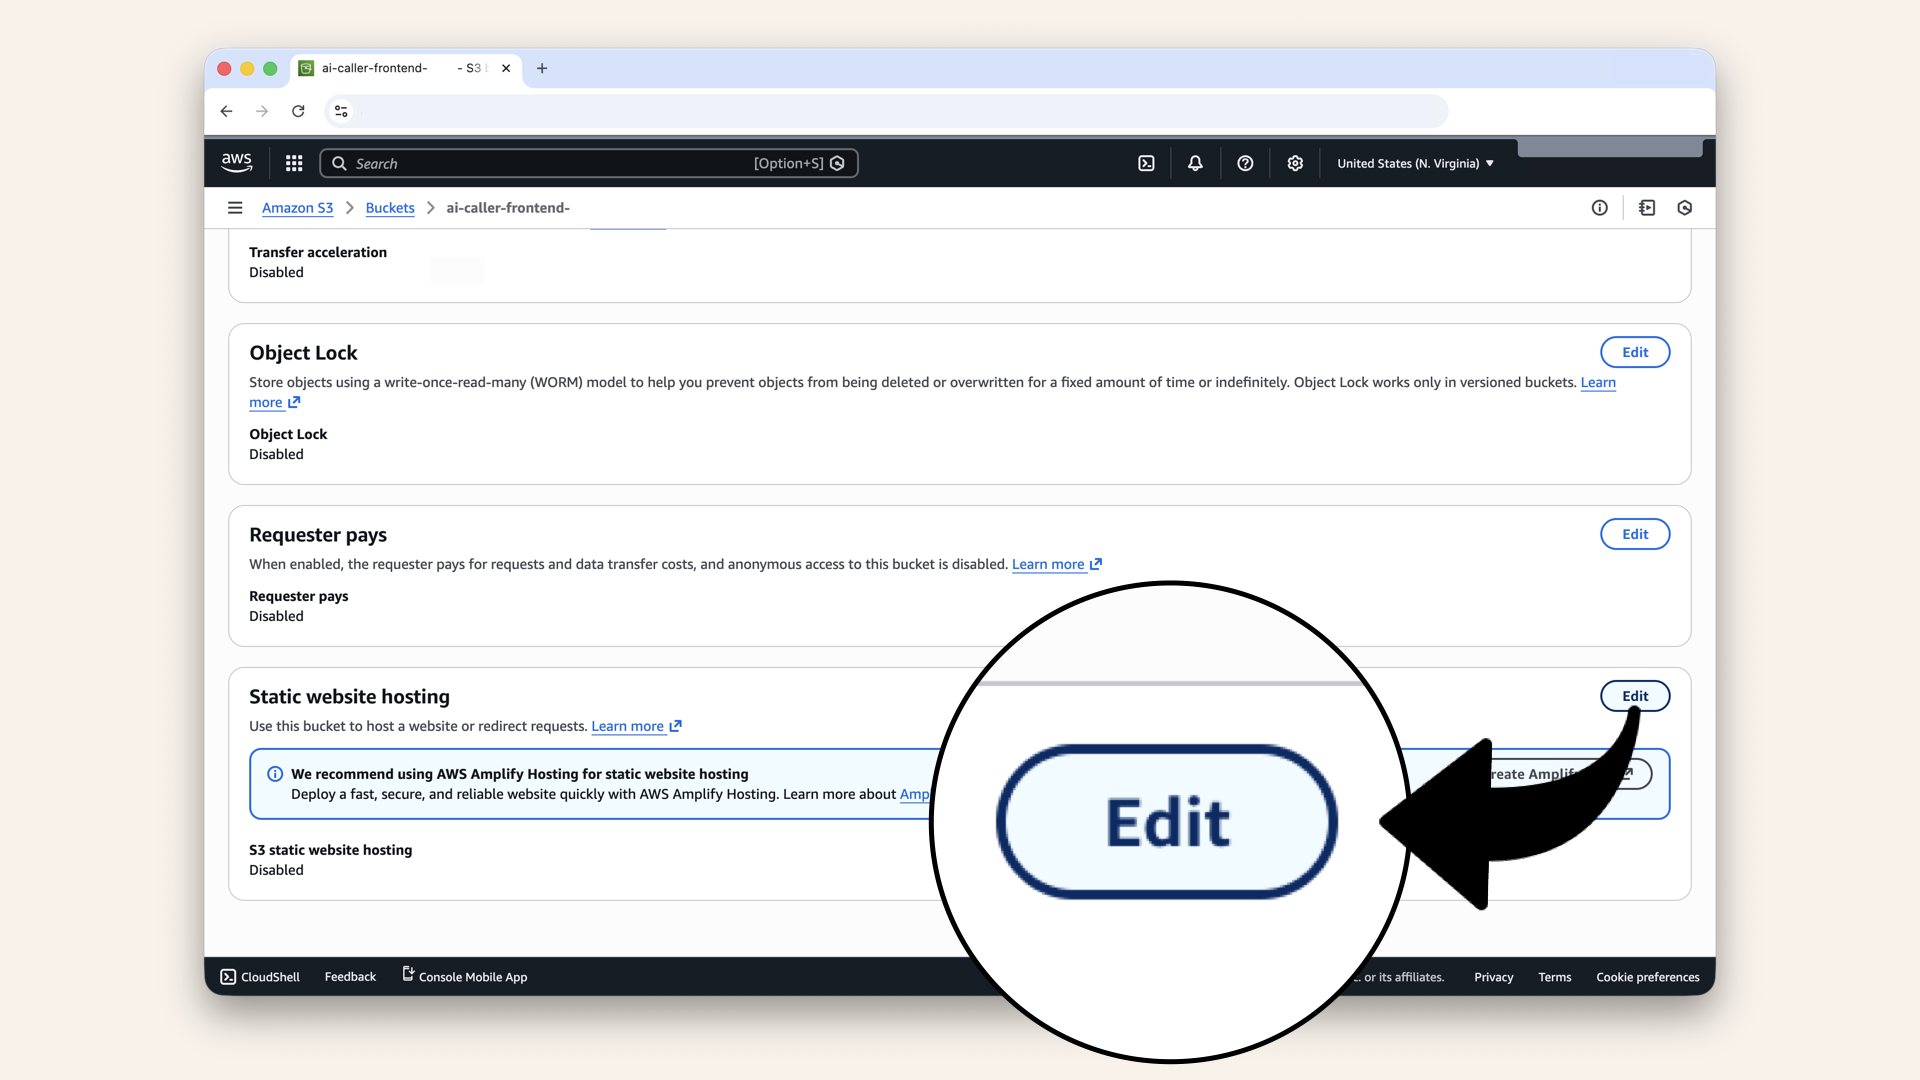The width and height of the screenshot is (1920, 1080).
Task: Focus the AWS console search bar
Action: click(590, 162)
